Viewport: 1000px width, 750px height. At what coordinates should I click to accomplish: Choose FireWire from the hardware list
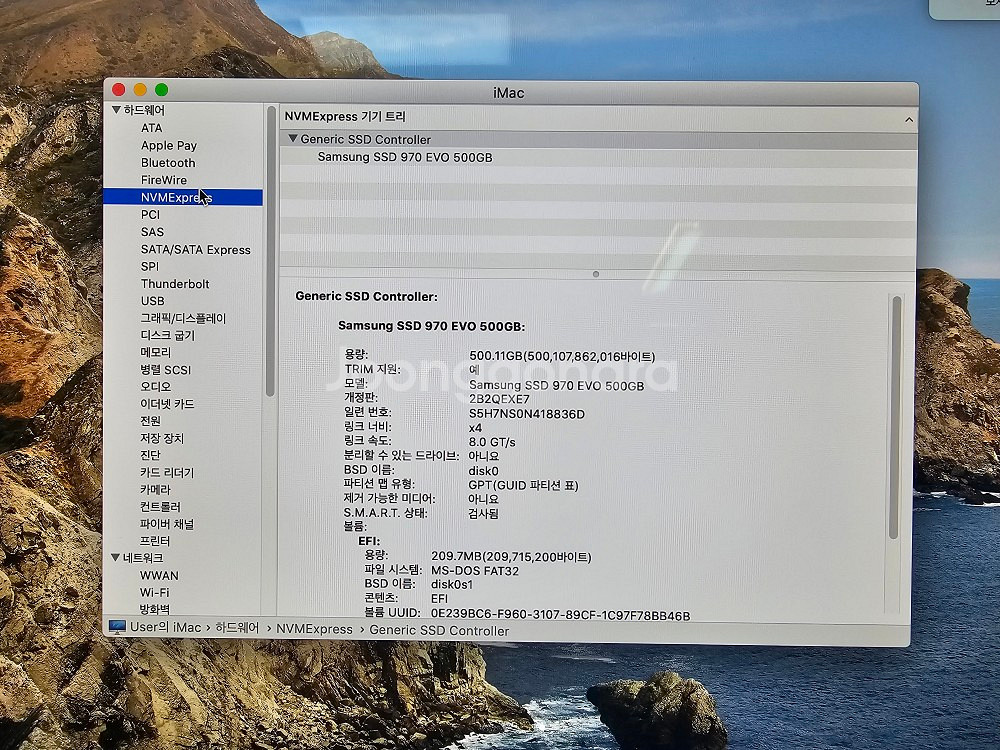pyautogui.click(x=163, y=180)
